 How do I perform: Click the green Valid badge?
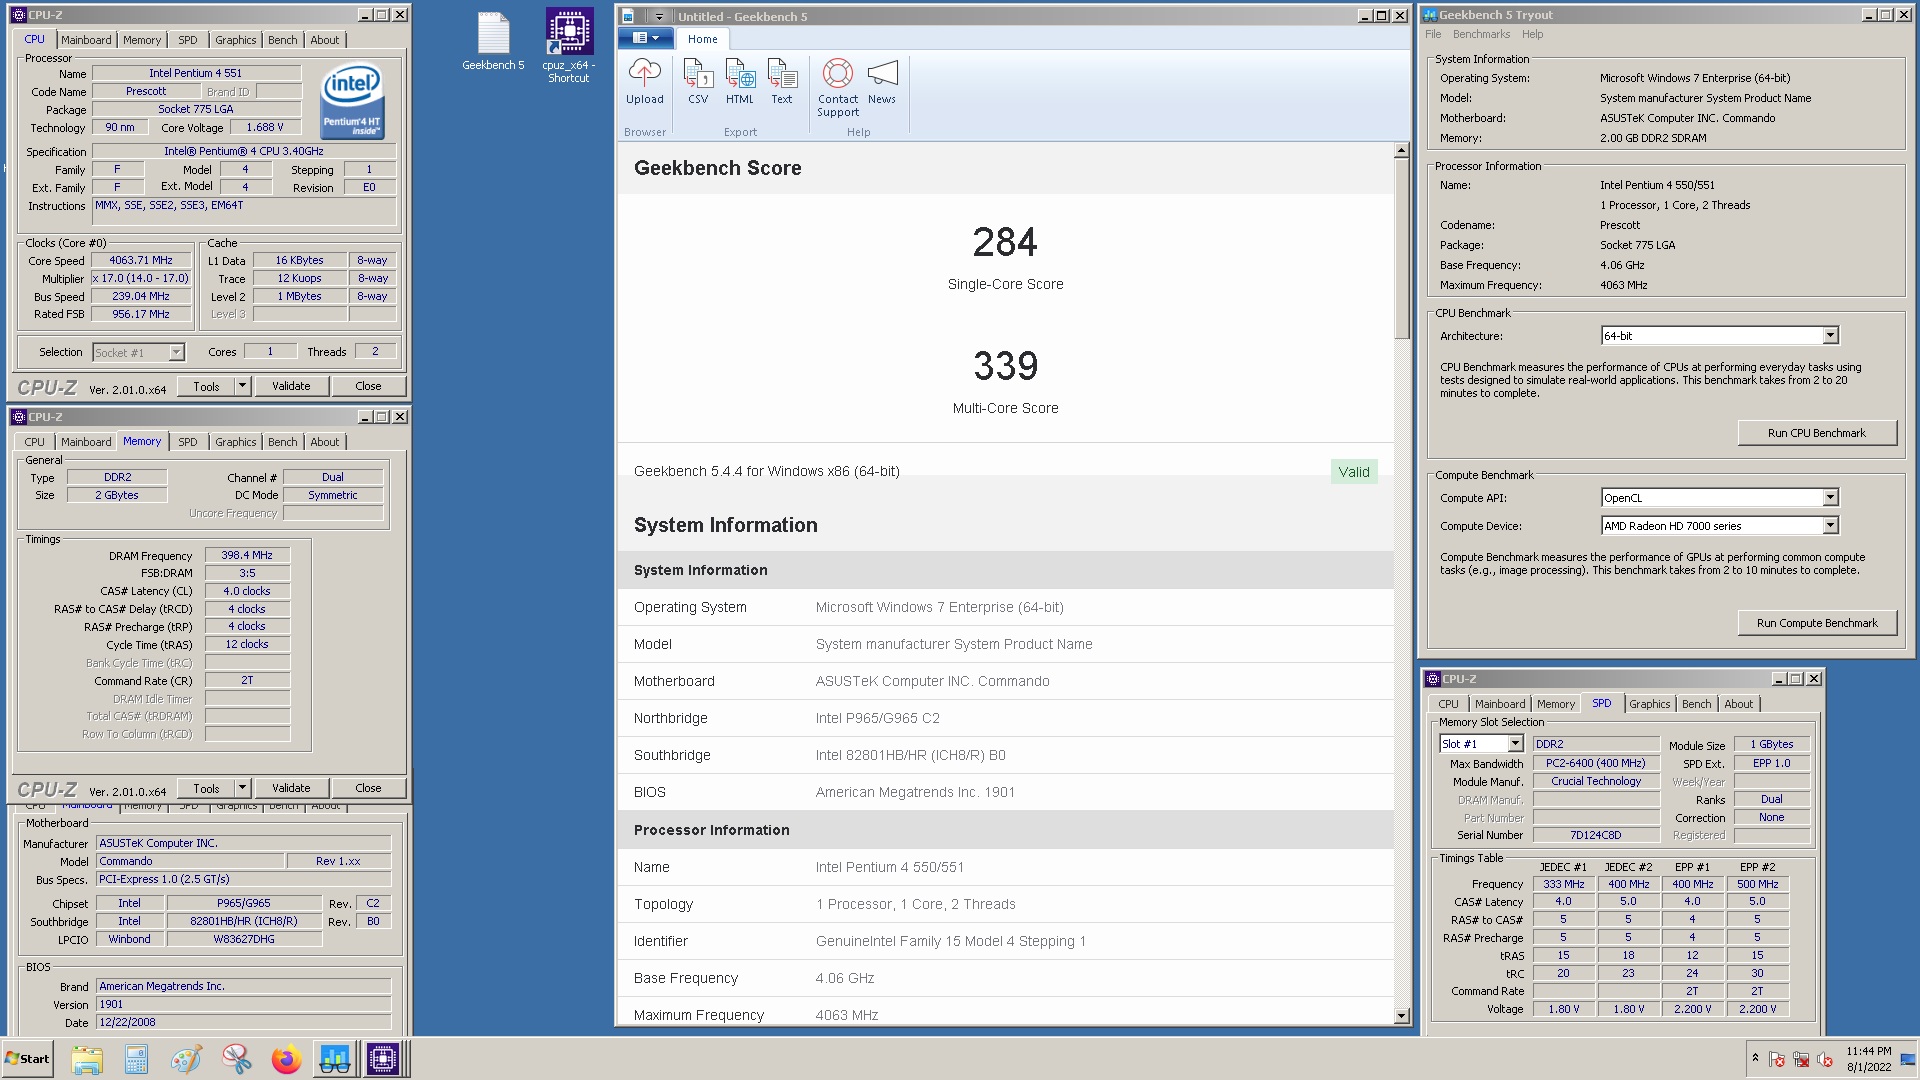click(1354, 472)
